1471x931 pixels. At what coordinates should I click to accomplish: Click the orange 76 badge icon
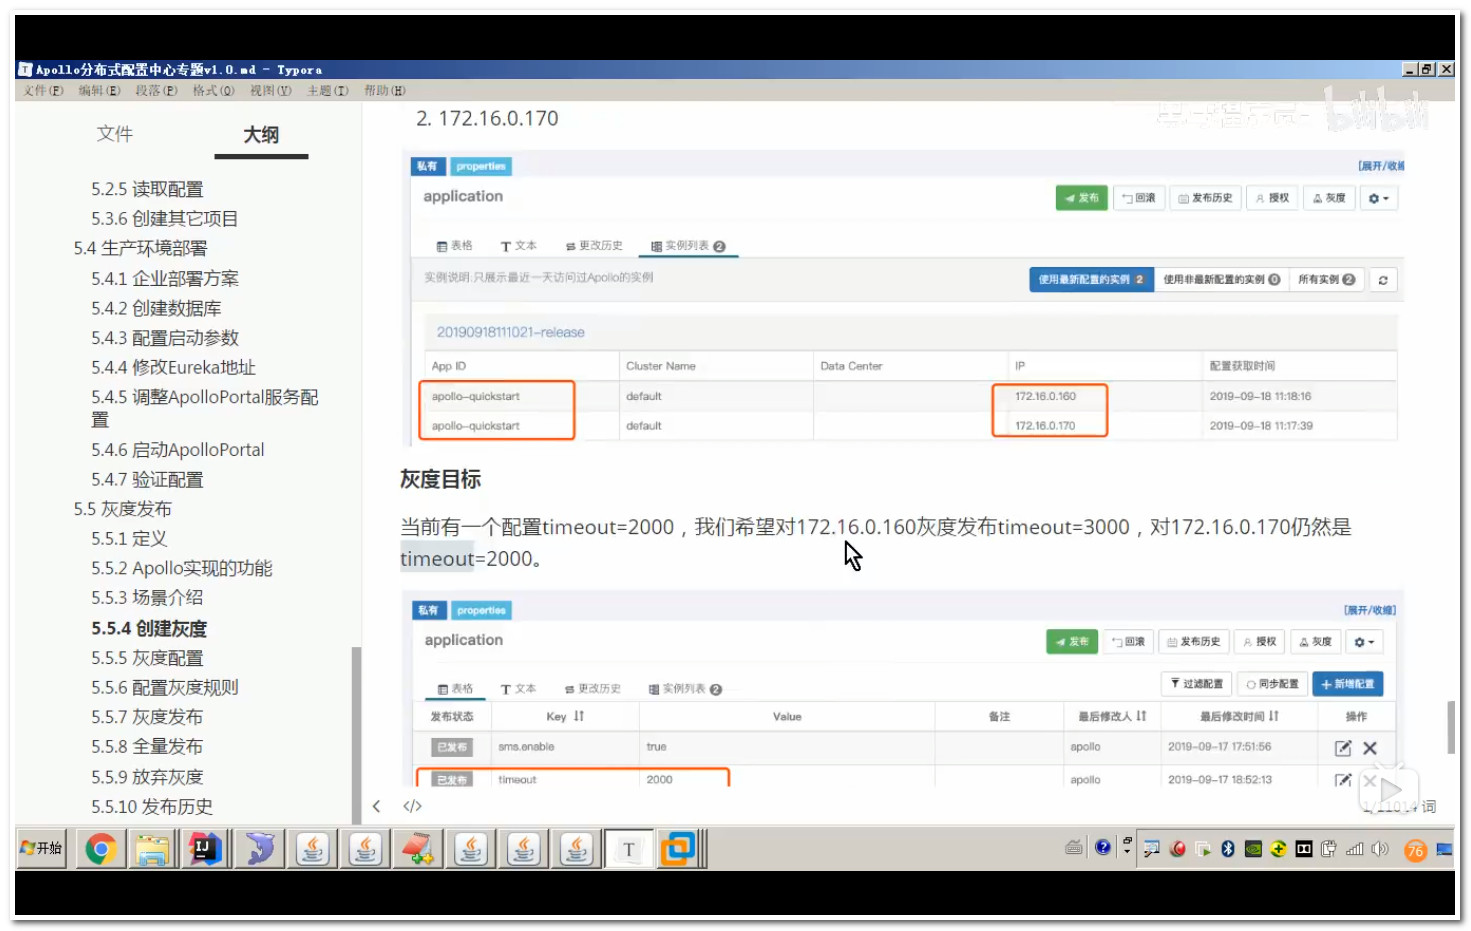1415,850
